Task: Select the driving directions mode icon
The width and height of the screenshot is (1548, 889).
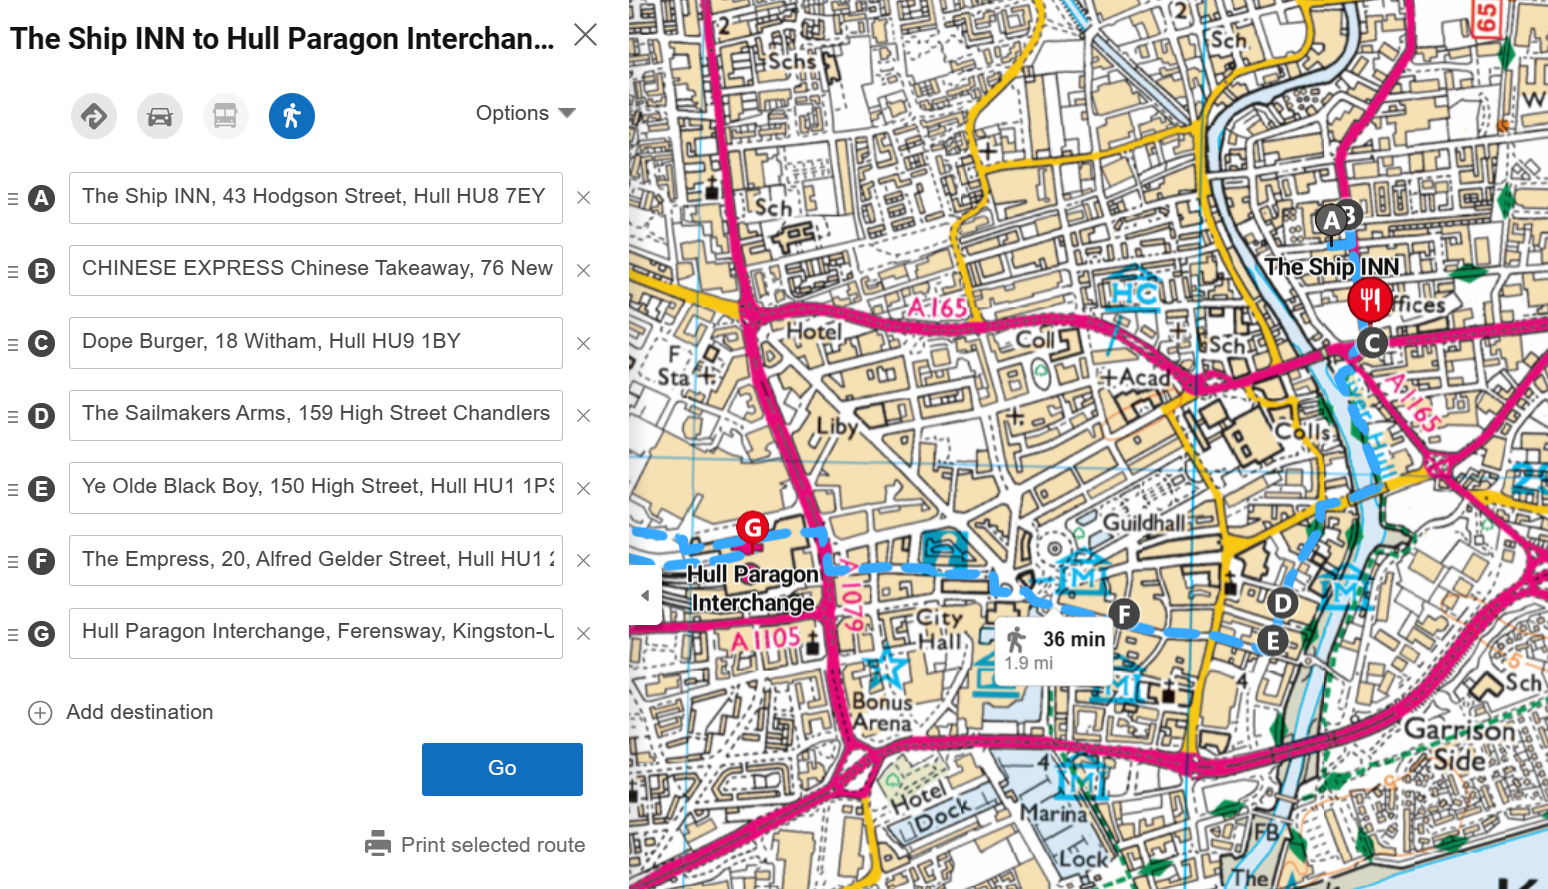Action: tap(160, 117)
